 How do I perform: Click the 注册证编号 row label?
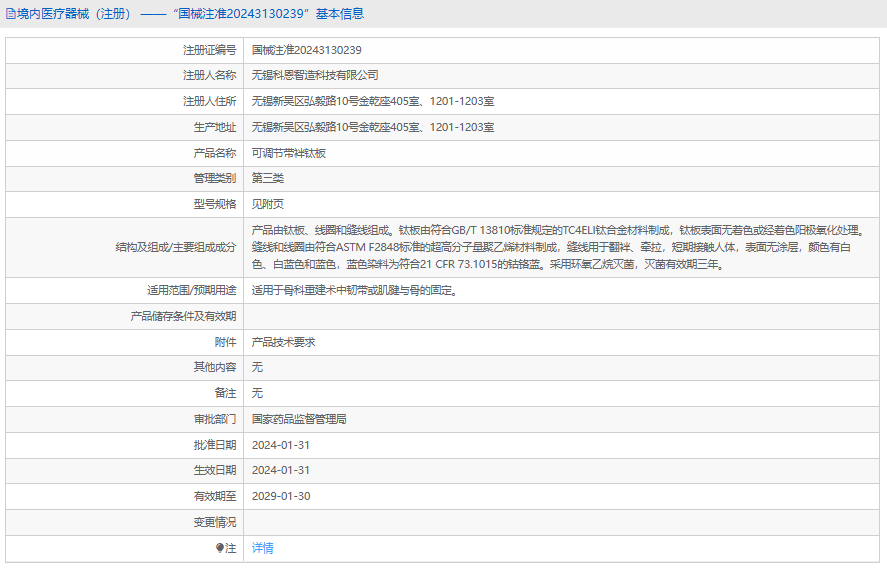[x=209, y=50]
